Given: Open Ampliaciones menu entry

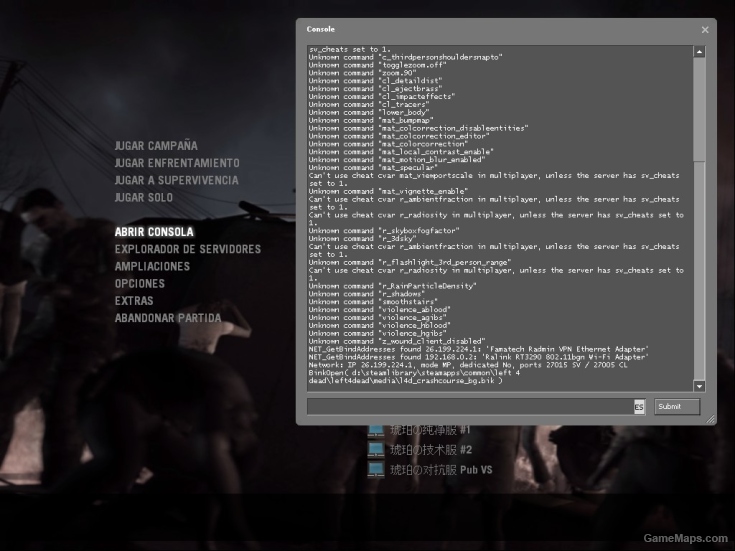Looking at the screenshot, I should pyautogui.click(x=152, y=266).
